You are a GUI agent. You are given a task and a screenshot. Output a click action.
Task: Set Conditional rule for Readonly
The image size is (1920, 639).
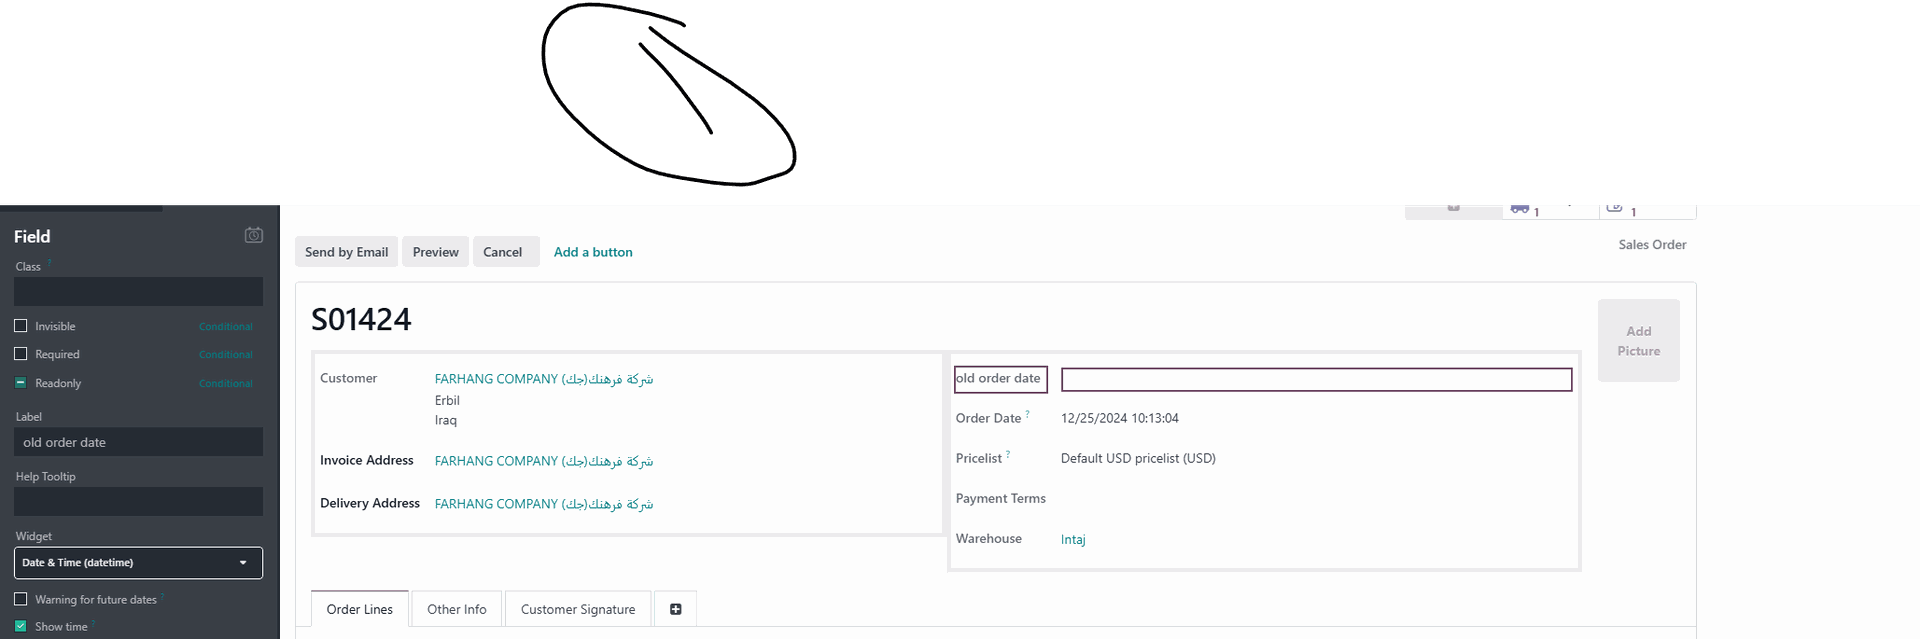click(226, 384)
